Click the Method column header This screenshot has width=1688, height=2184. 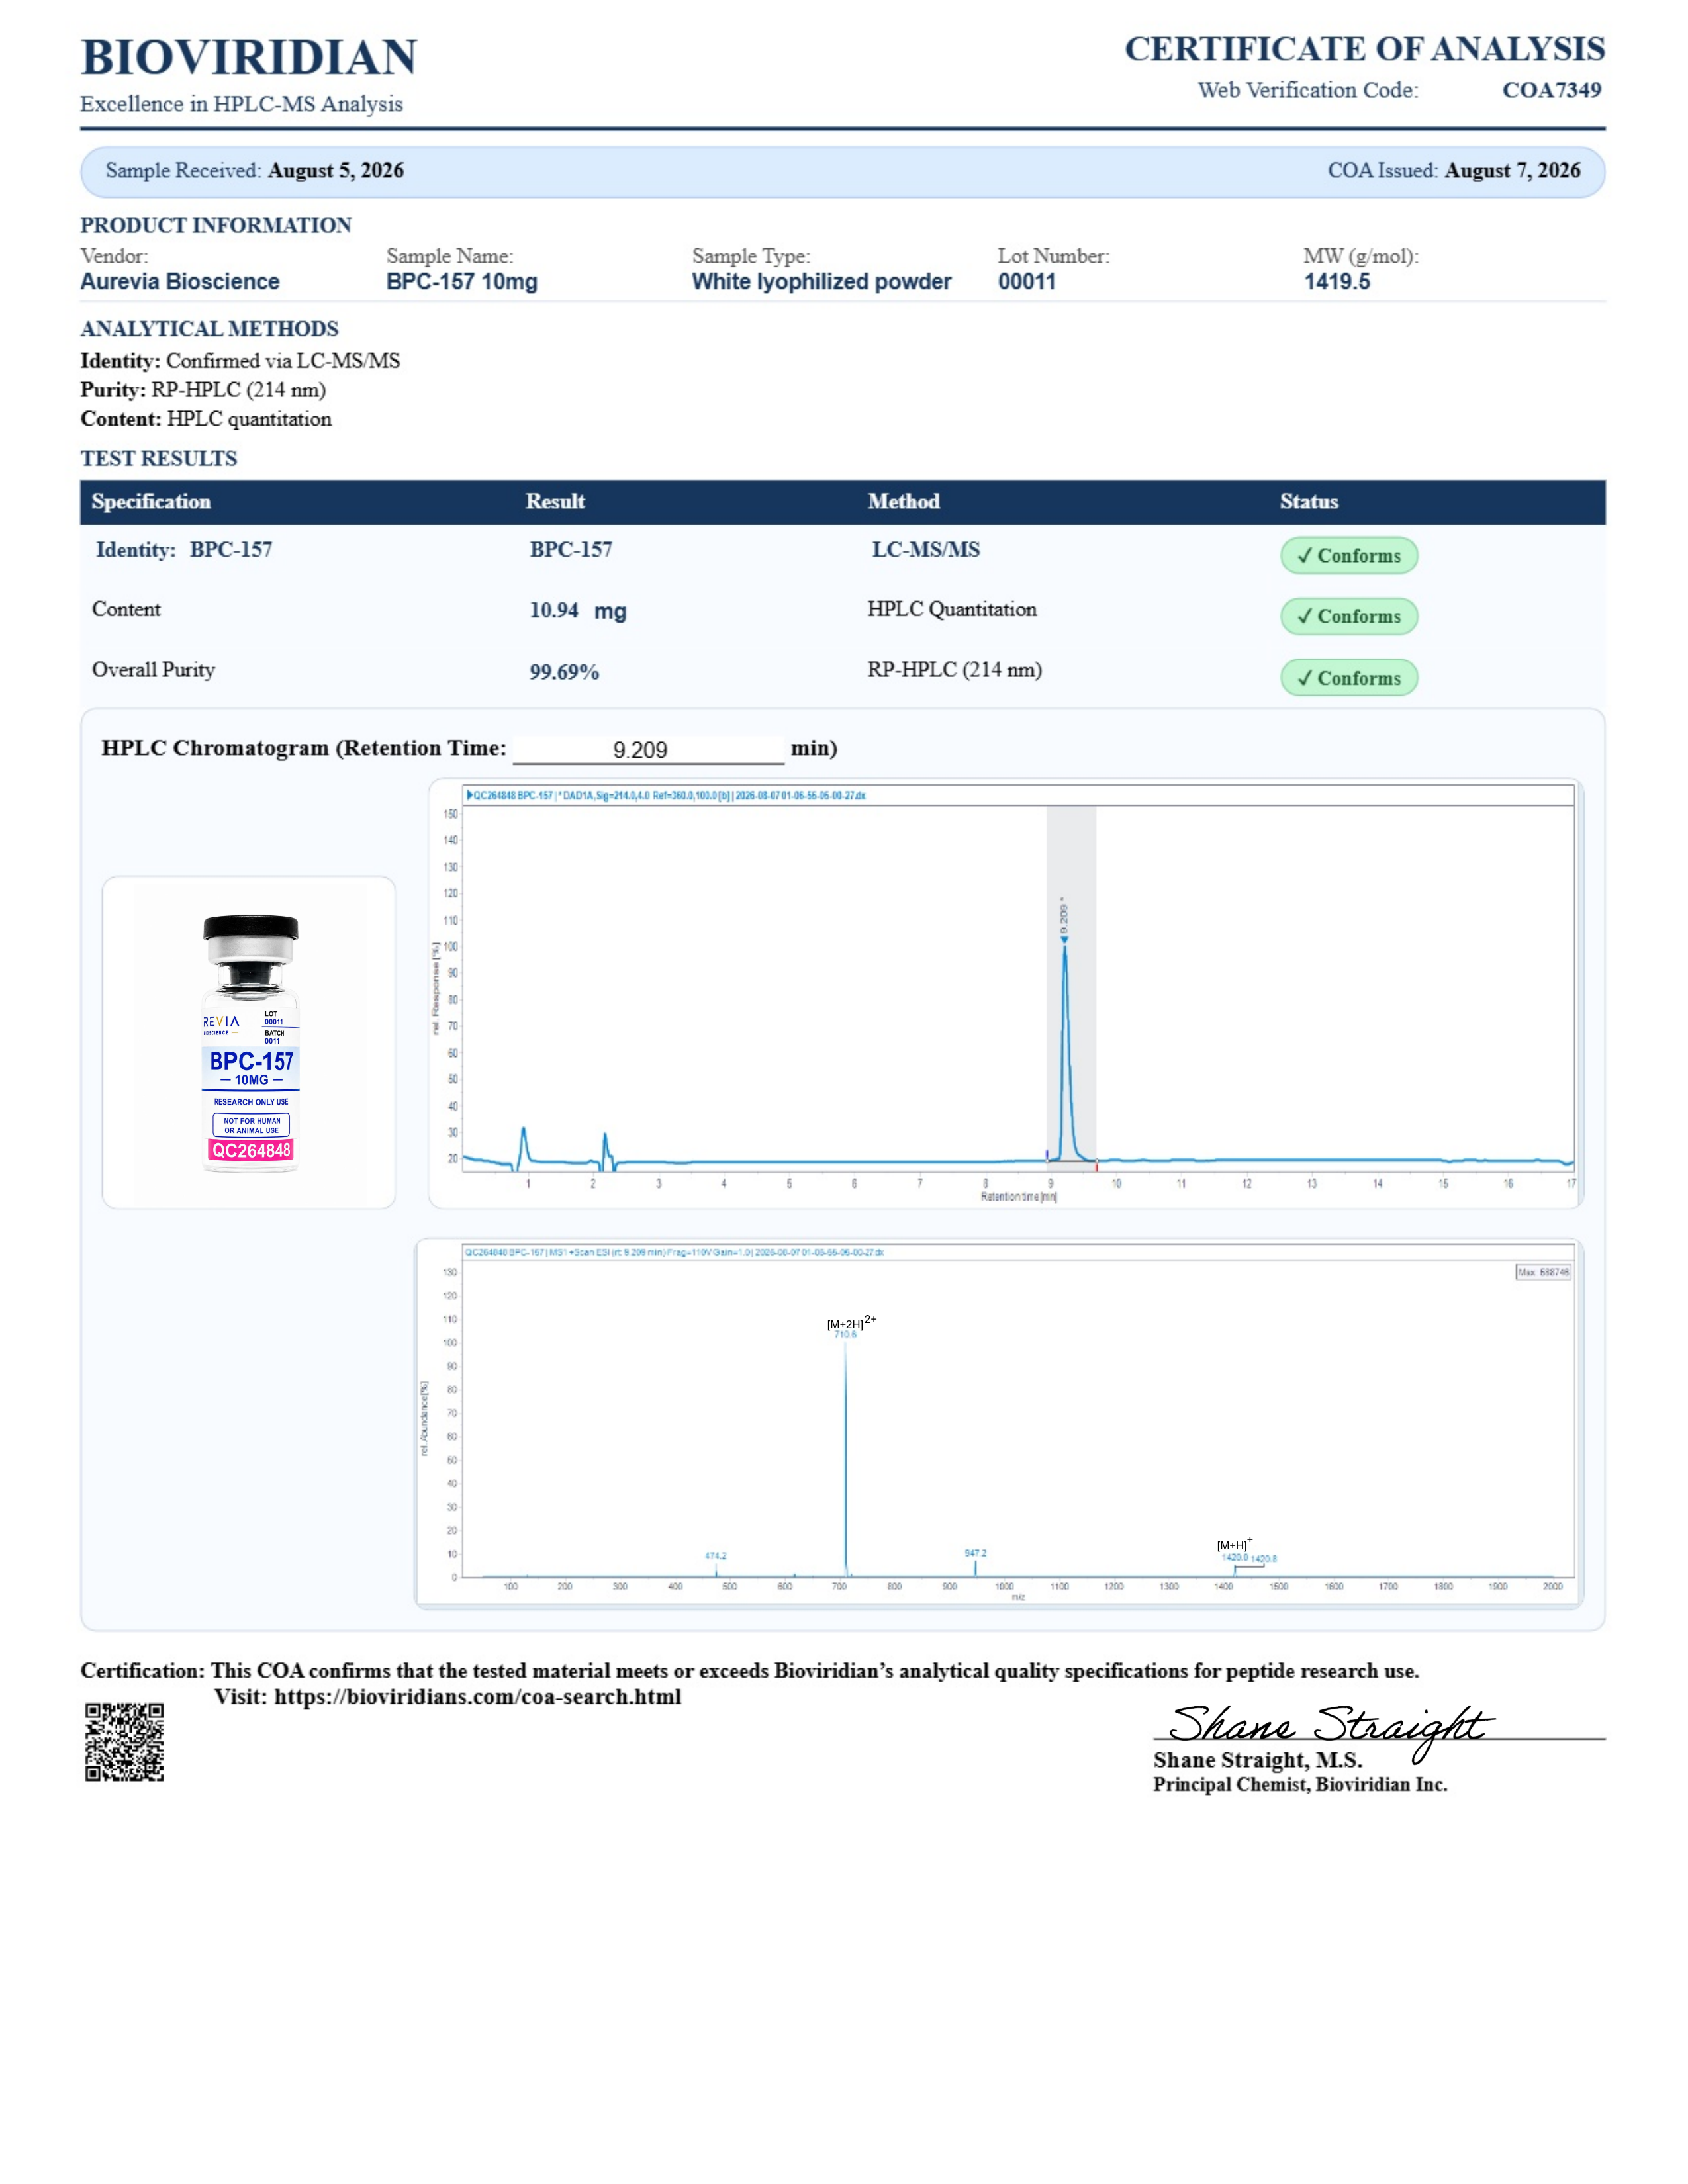(903, 502)
